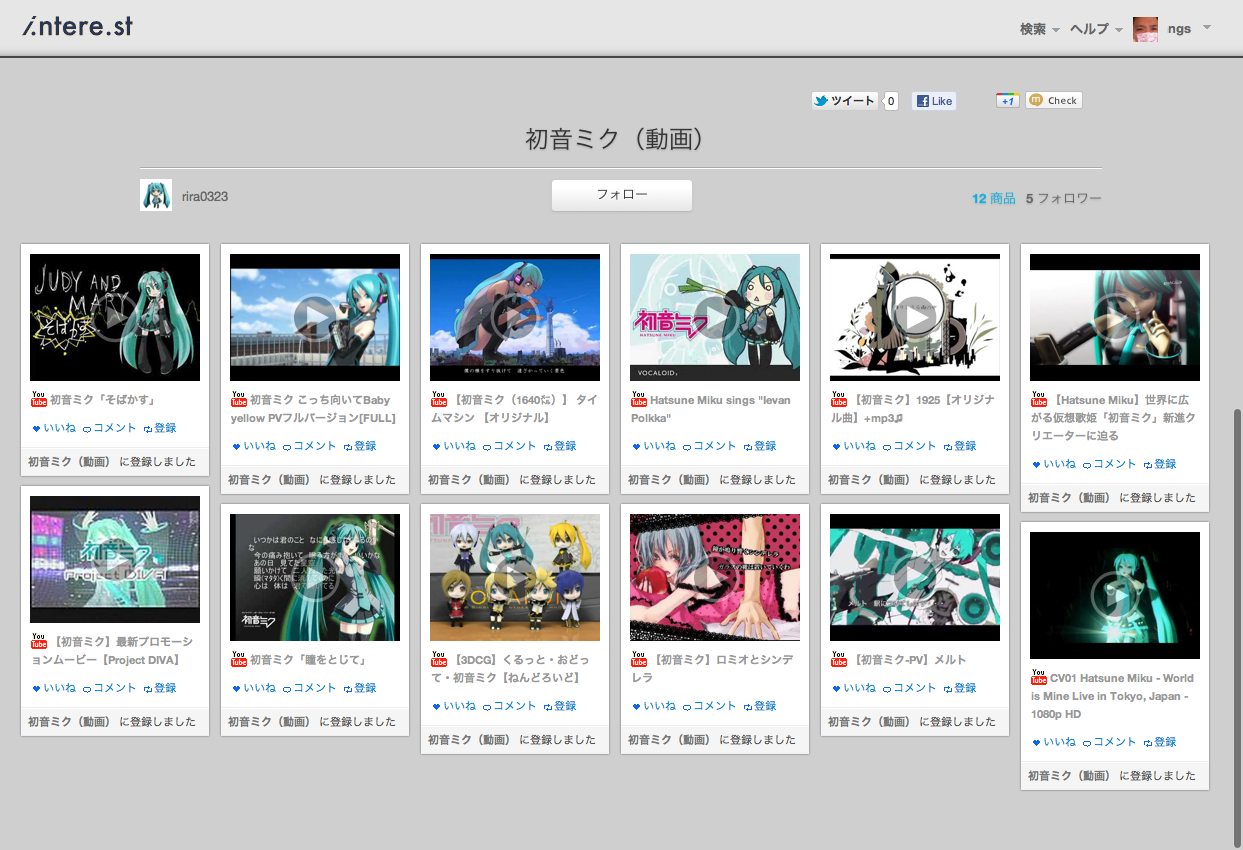Open the ねんどろいど 3DCG video thumbnail
The height and width of the screenshot is (850, 1243).
pyautogui.click(x=515, y=577)
